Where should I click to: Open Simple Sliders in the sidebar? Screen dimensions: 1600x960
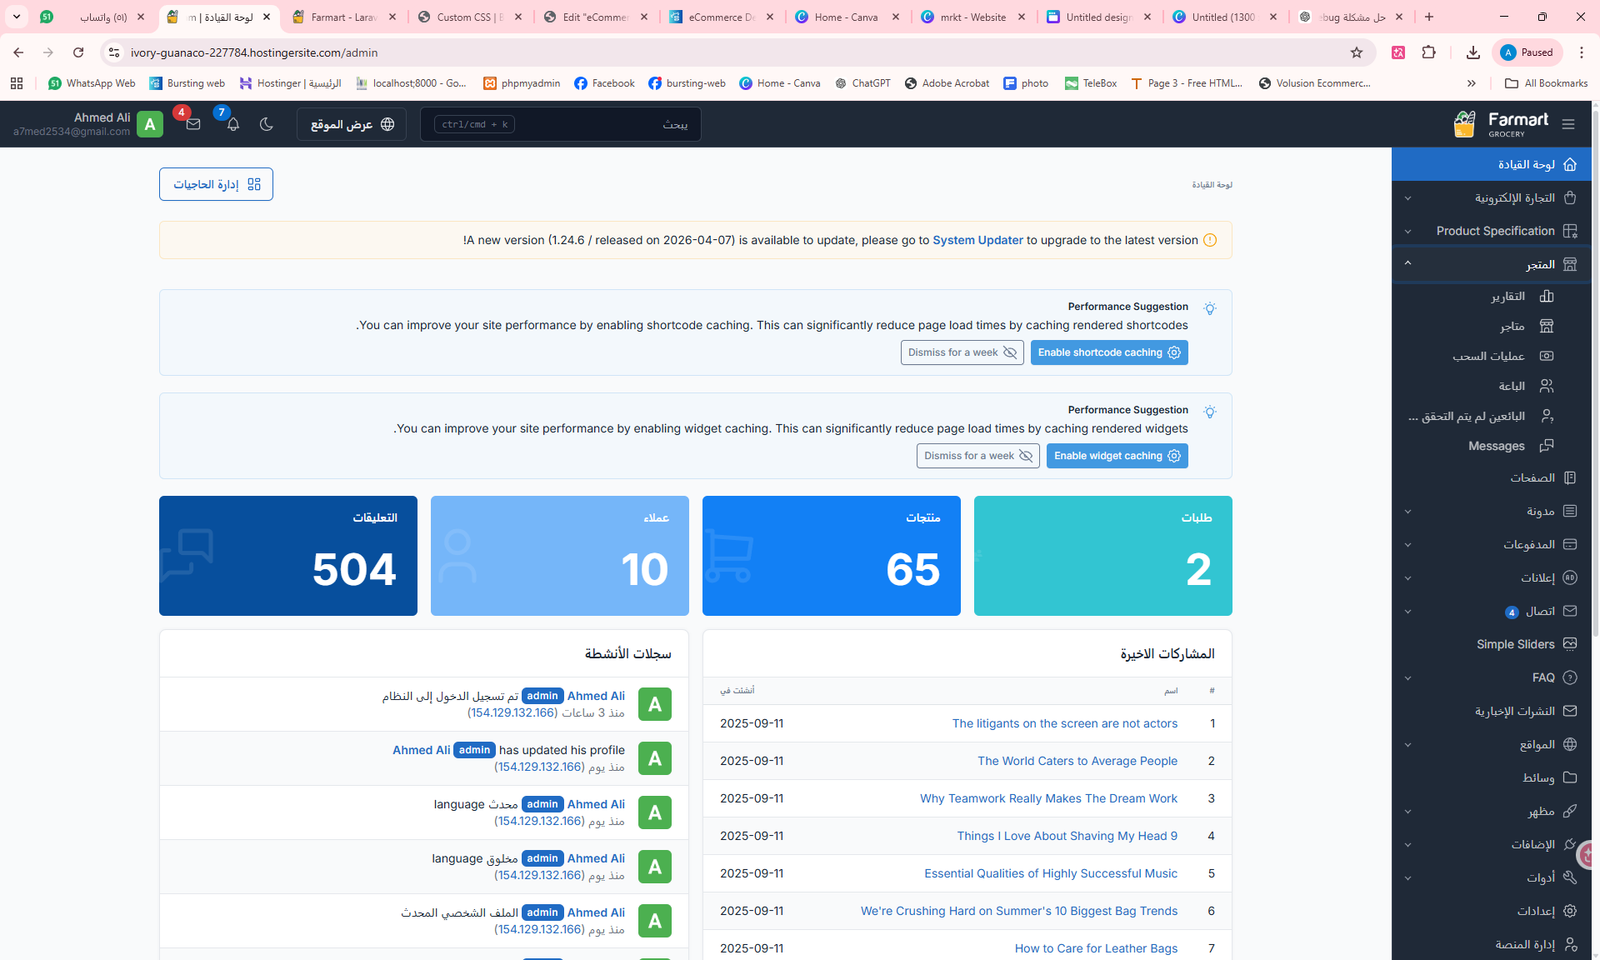pyautogui.click(x=1515, y=644)
